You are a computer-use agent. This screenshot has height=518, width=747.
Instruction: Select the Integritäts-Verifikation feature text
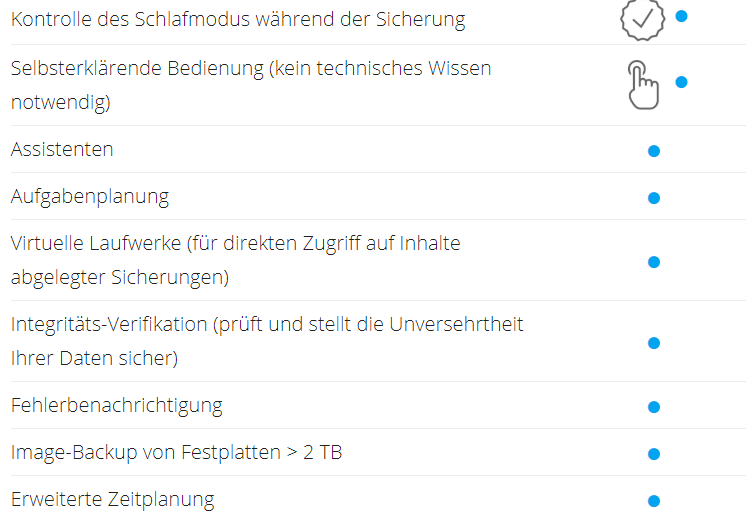pyautogui.click(x=267, y=341)
